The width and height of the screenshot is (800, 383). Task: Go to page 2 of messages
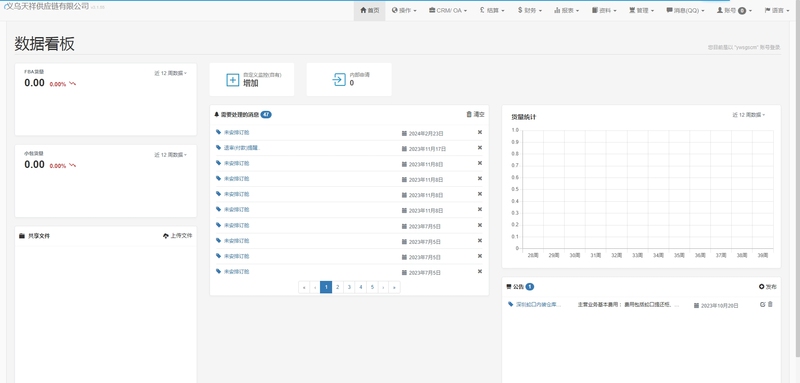click(338, 287)
